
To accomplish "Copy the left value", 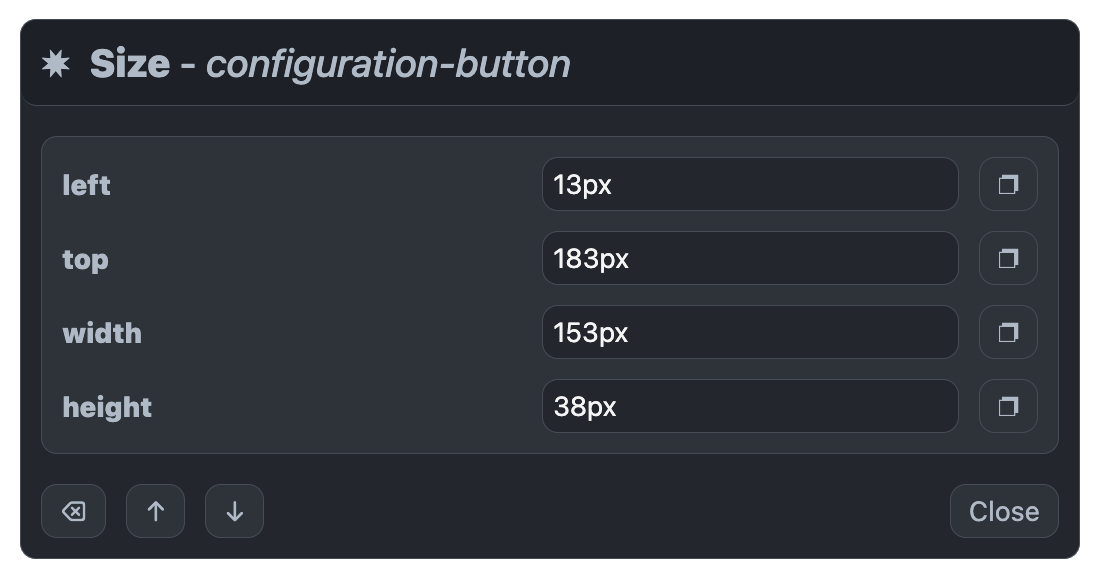I will coord(1008,185).
